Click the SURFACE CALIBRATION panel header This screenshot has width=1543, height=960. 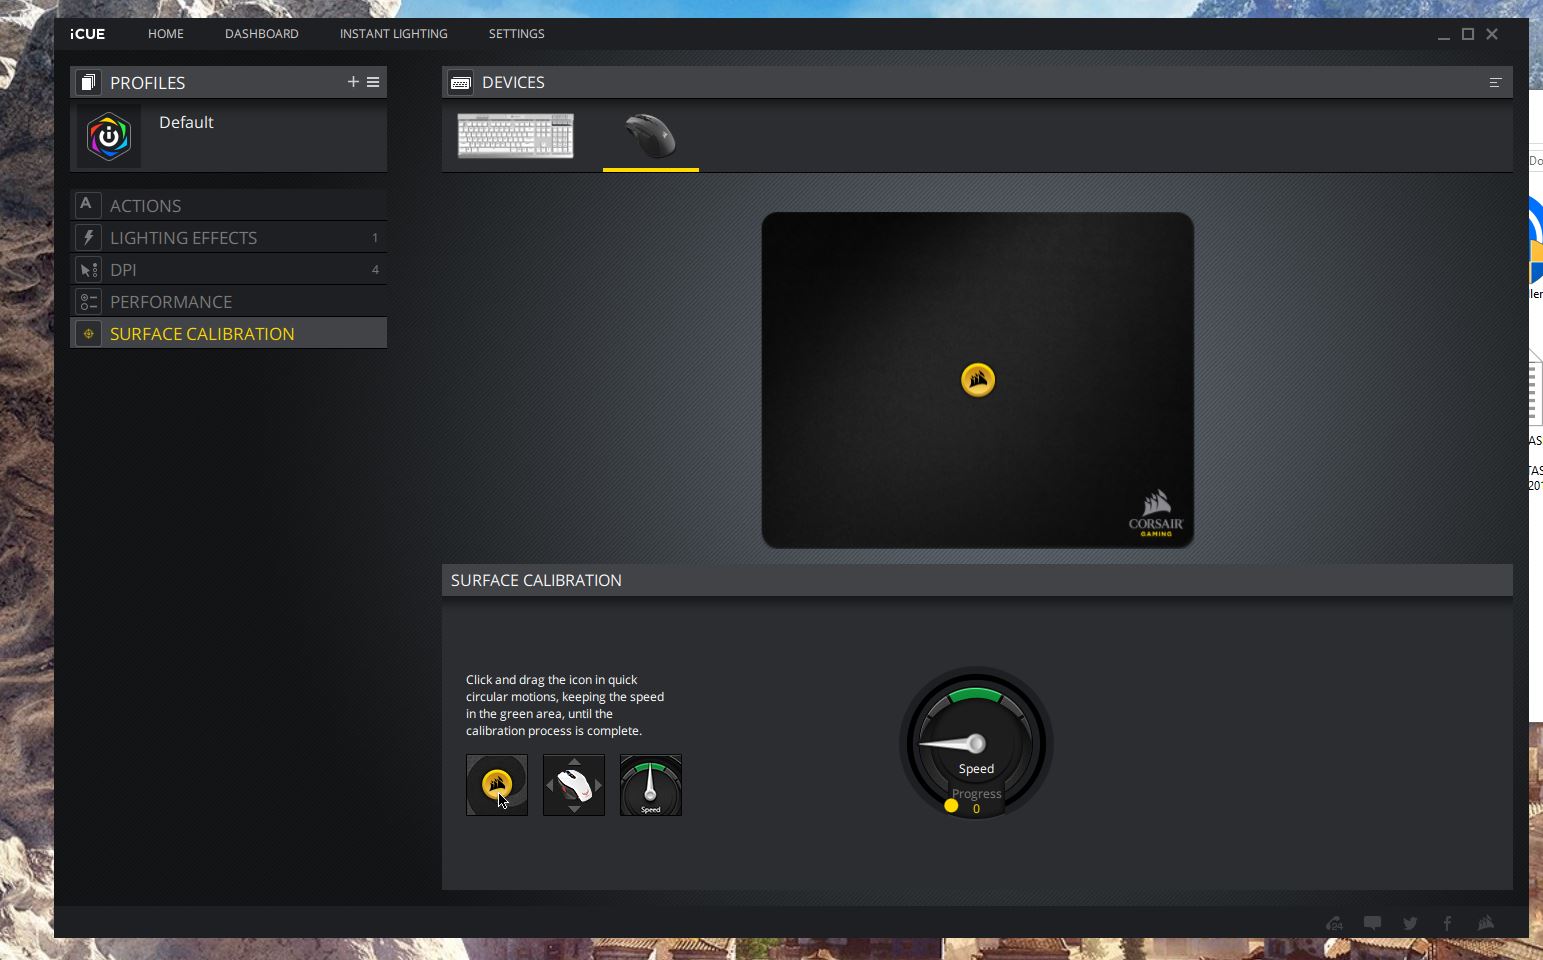[977, 580]
